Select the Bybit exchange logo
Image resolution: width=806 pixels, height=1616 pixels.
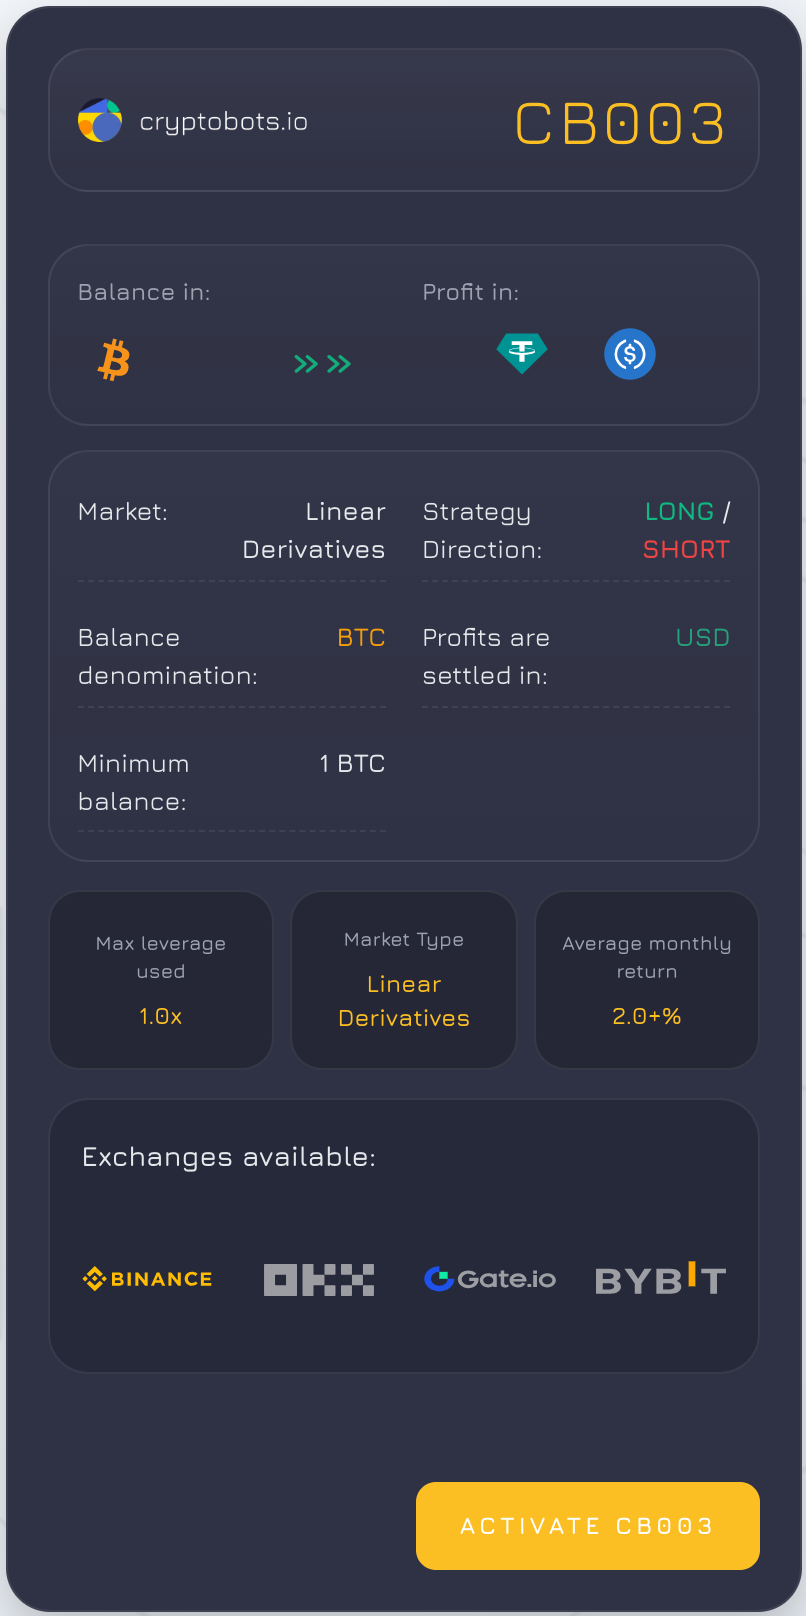pyautogui.click(x=660, y=1279)
